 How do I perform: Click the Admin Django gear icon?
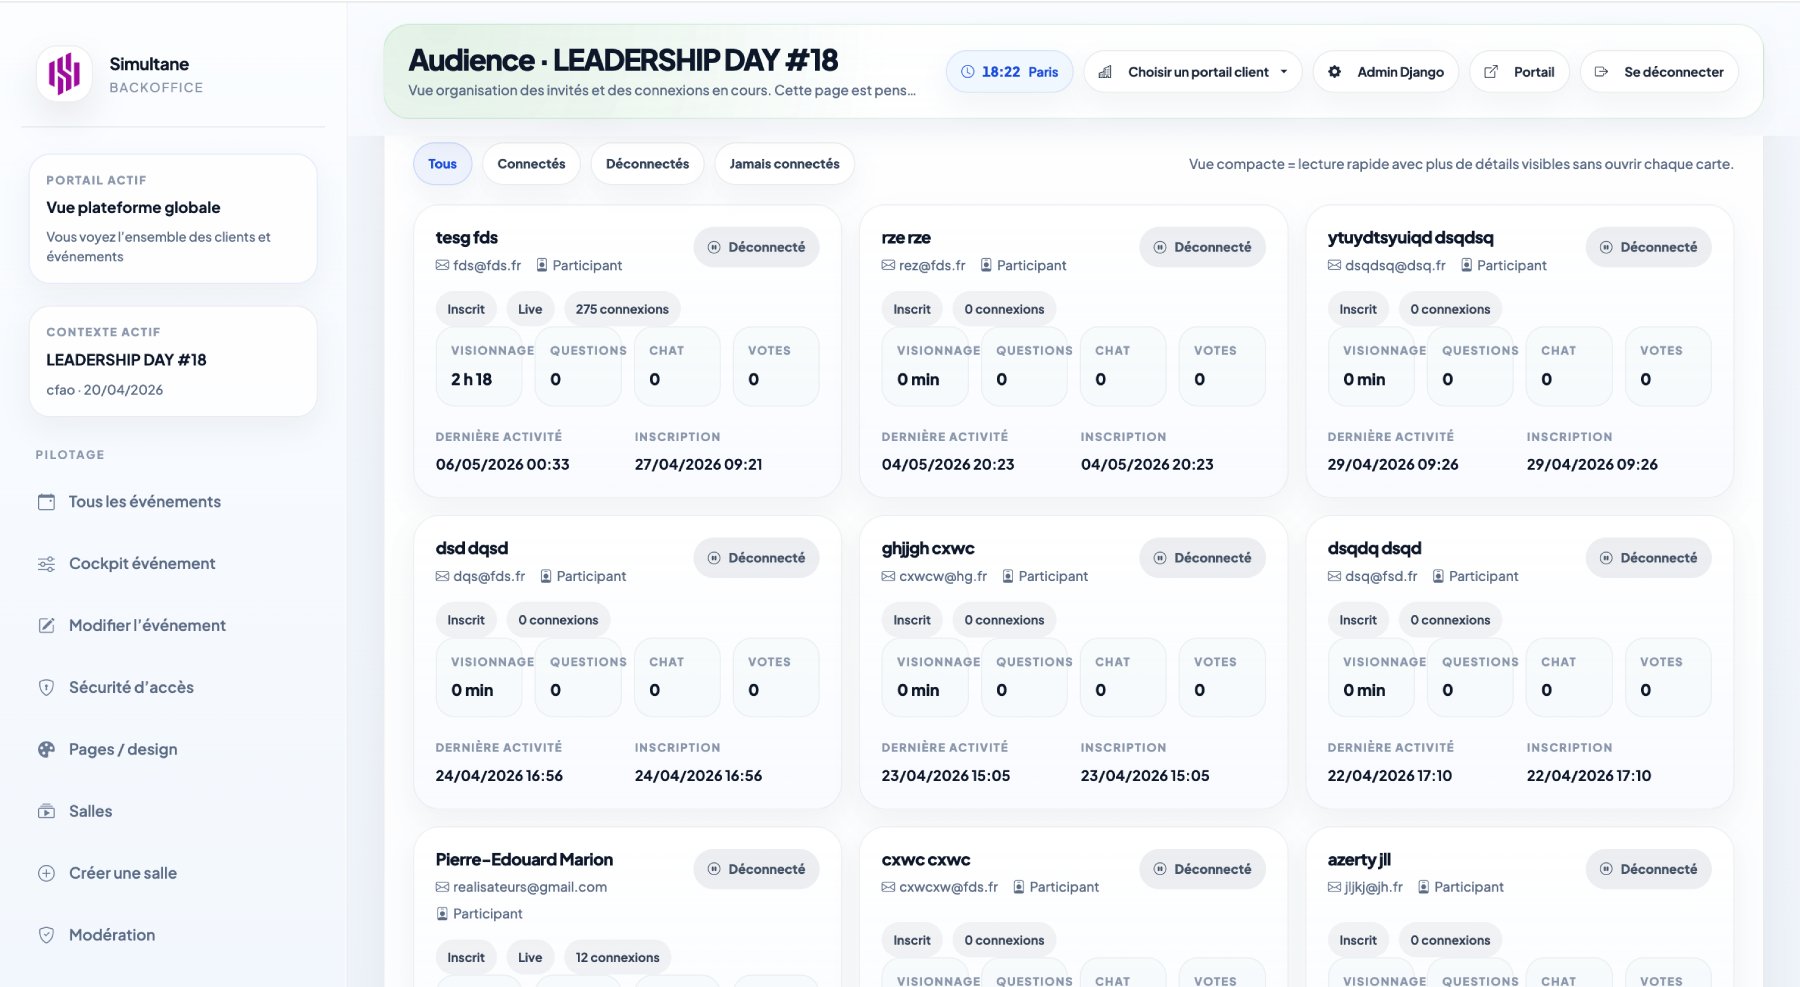coord(1334,72)
